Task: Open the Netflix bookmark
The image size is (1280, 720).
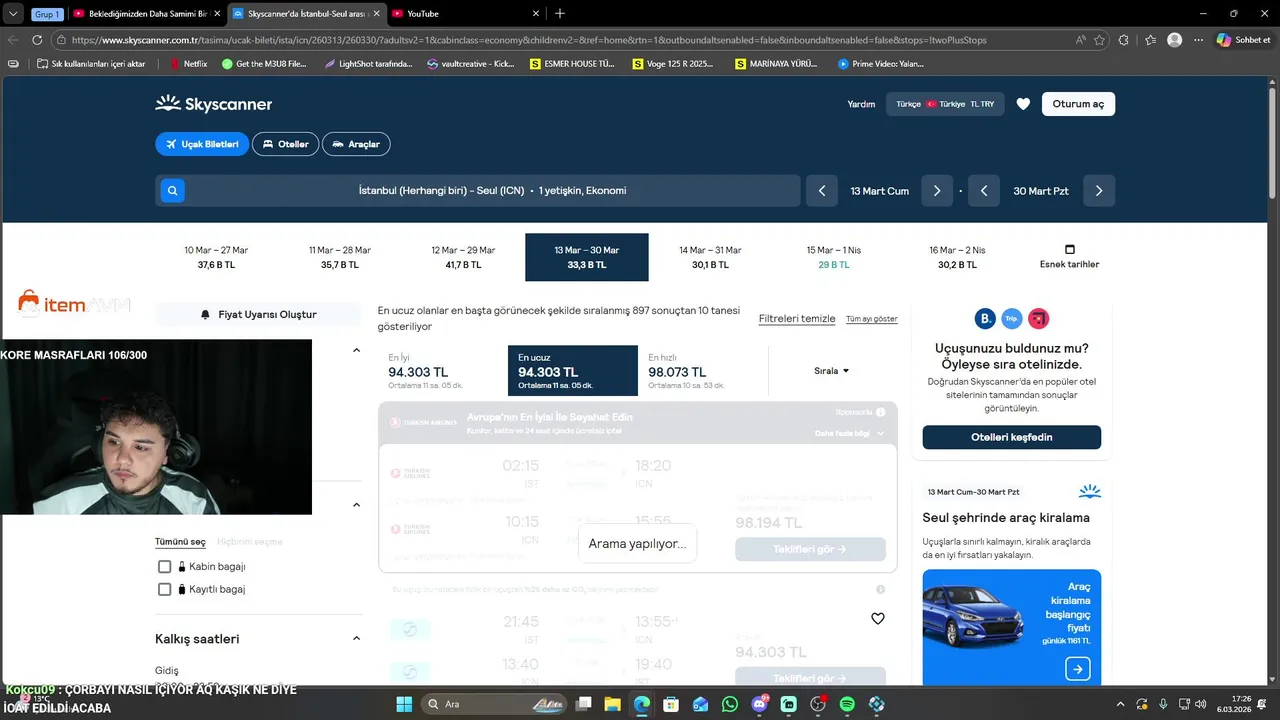Action: coord(187,64)
